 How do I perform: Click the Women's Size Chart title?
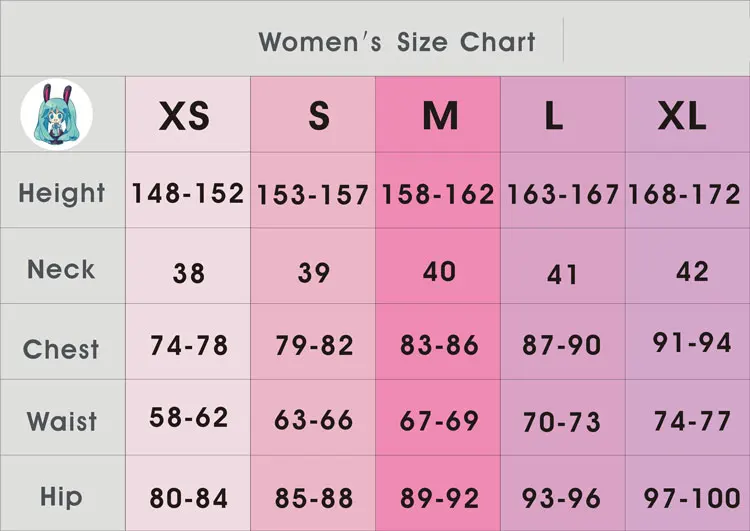[397, 42]
